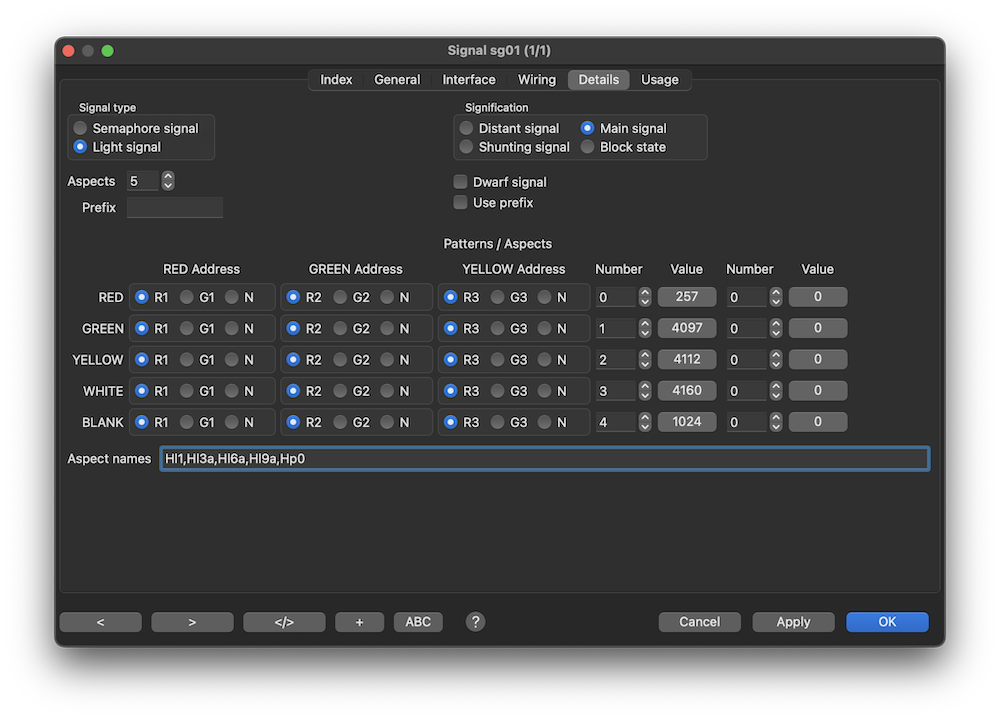The height and width of the screenshot is (719, 1000).
Task: Click the Cancel button
Action: coord(699,622)
